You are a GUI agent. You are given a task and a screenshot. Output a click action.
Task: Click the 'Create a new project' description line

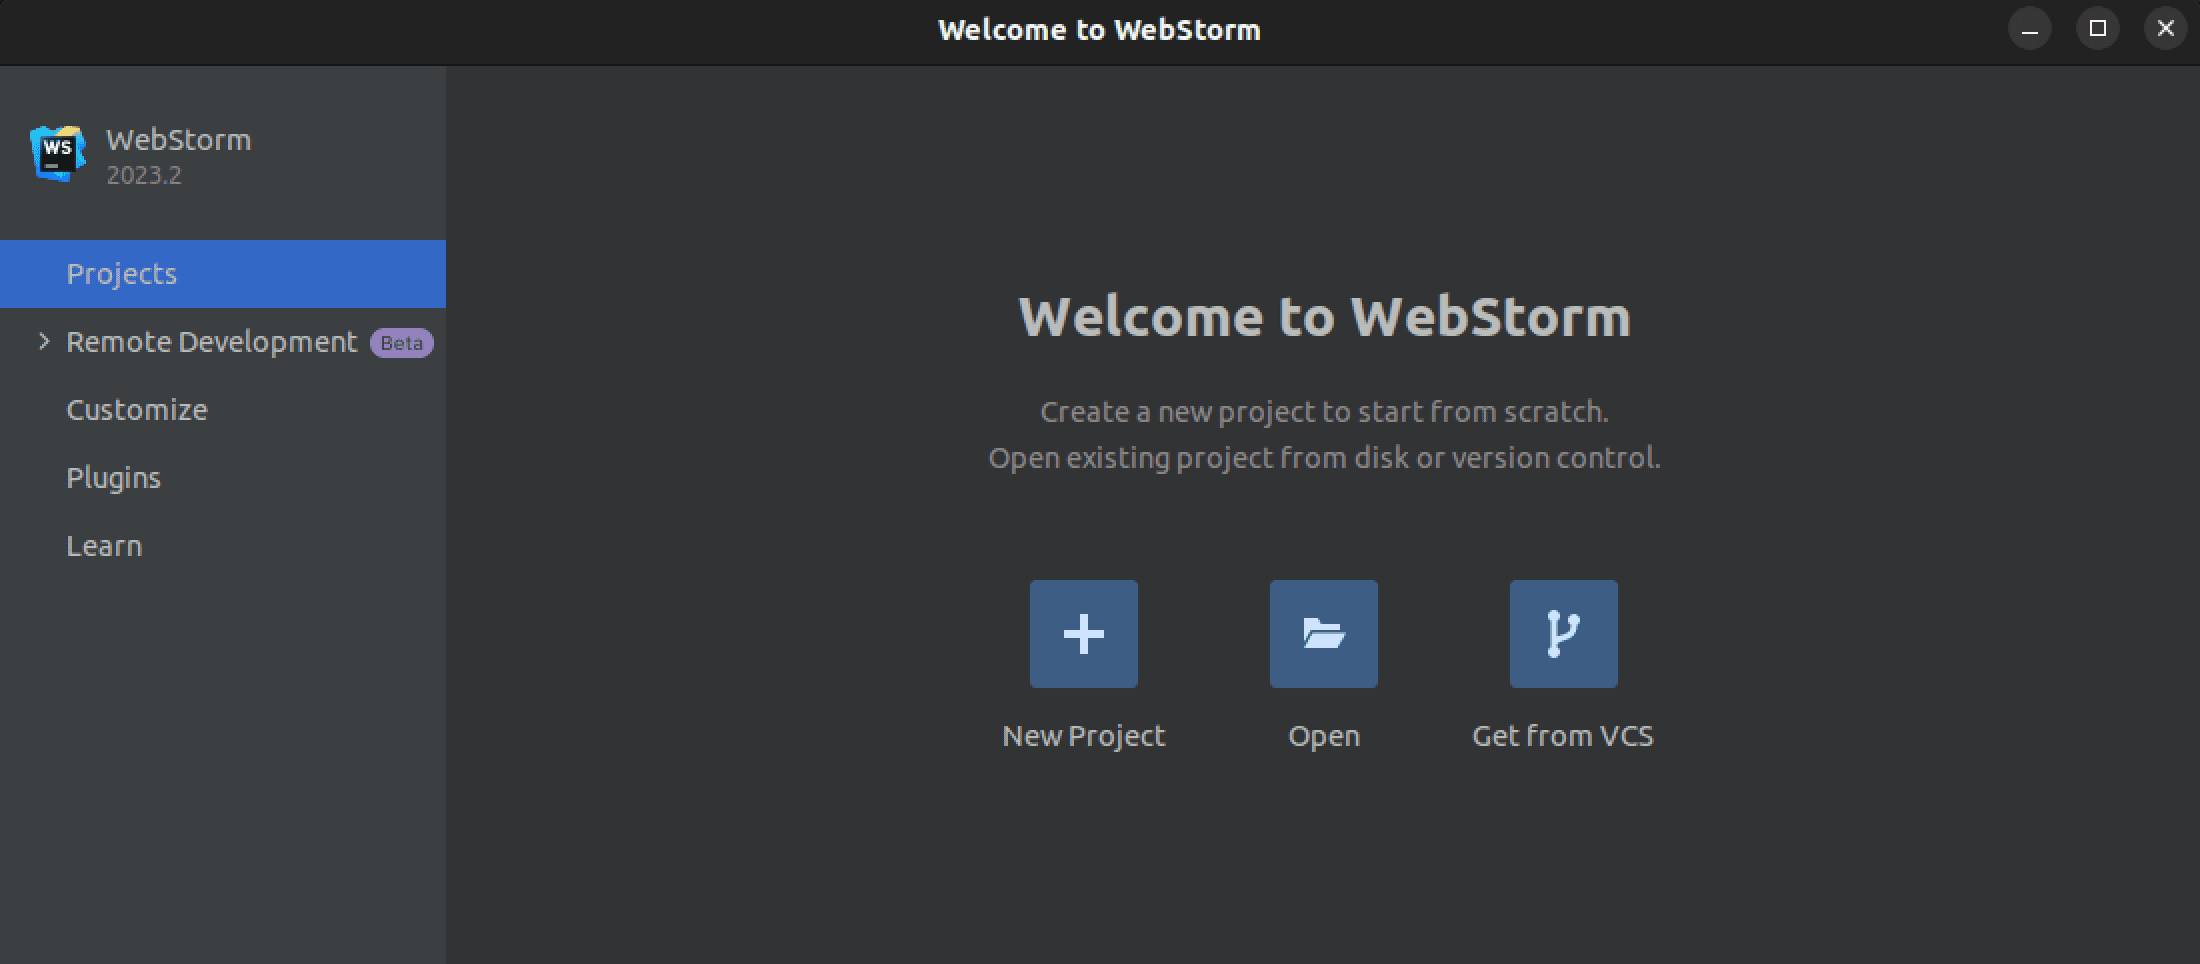[x=1324, y=412]
